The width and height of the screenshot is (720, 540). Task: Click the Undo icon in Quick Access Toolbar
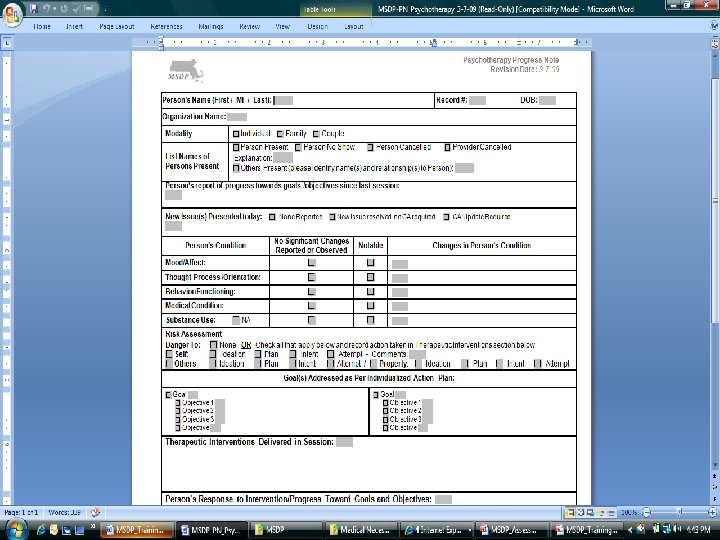[47, 9]
